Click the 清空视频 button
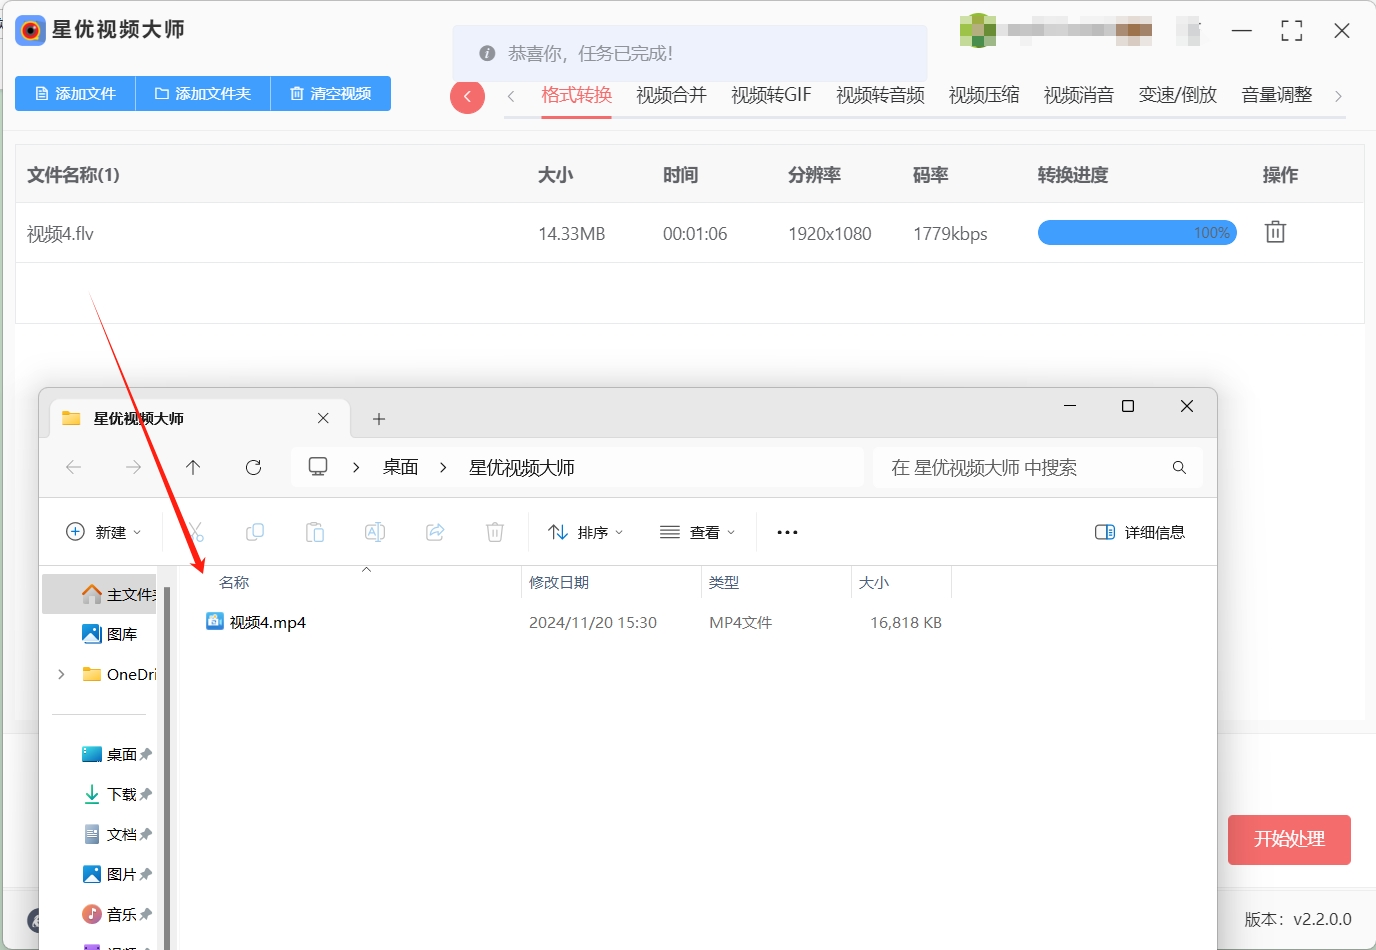The image size is (1376, 950). [x=331, y=93]
